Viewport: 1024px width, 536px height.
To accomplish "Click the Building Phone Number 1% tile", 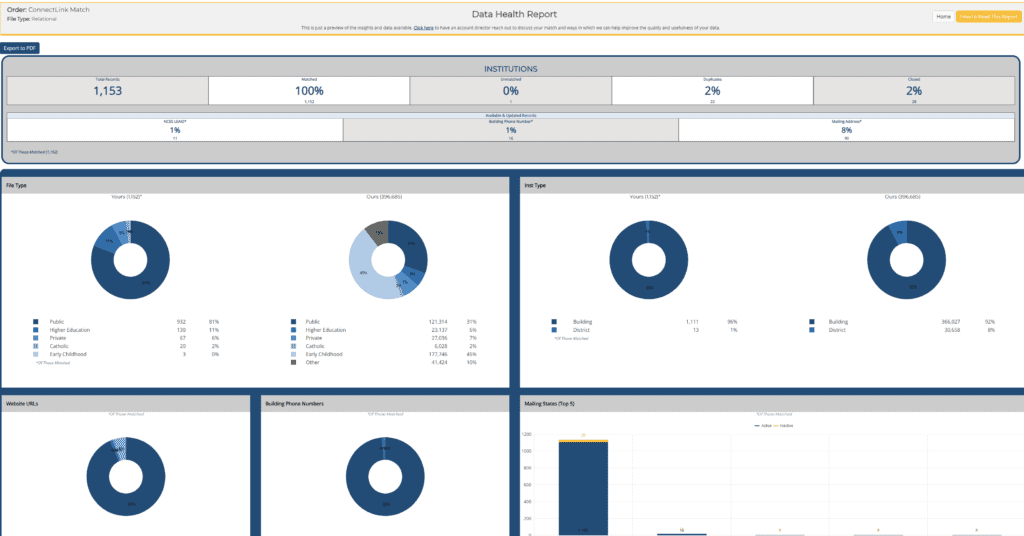I will pyautogui.click(x=510, y=130).
